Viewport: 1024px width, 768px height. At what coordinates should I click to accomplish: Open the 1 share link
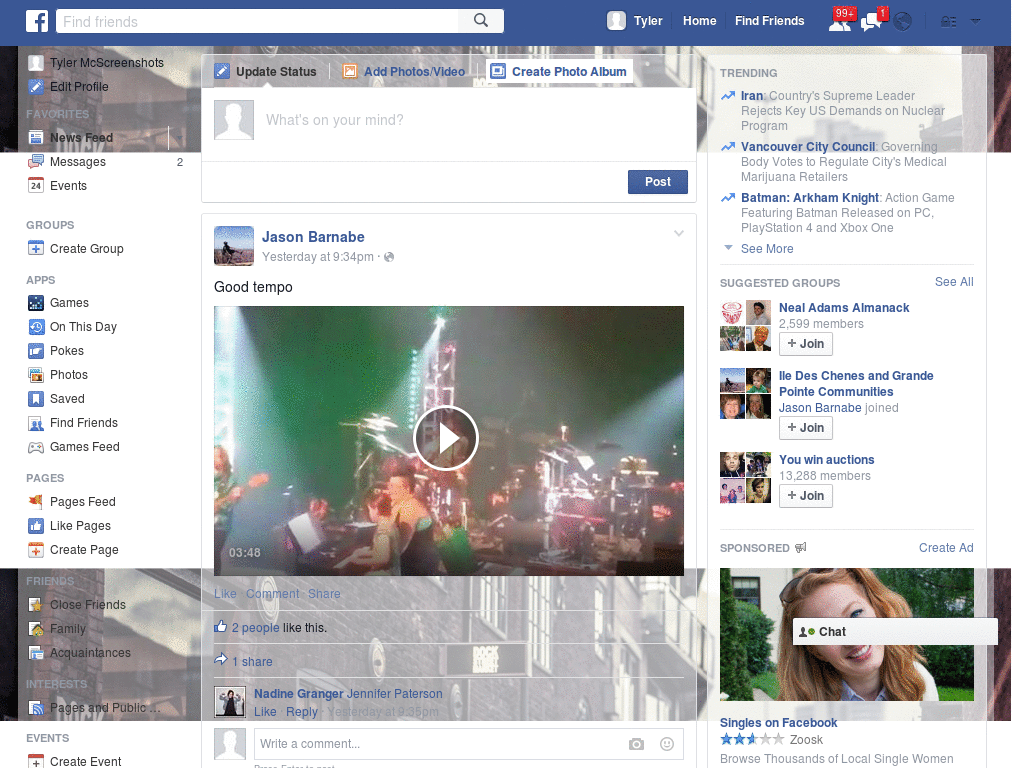pos(252,662)
